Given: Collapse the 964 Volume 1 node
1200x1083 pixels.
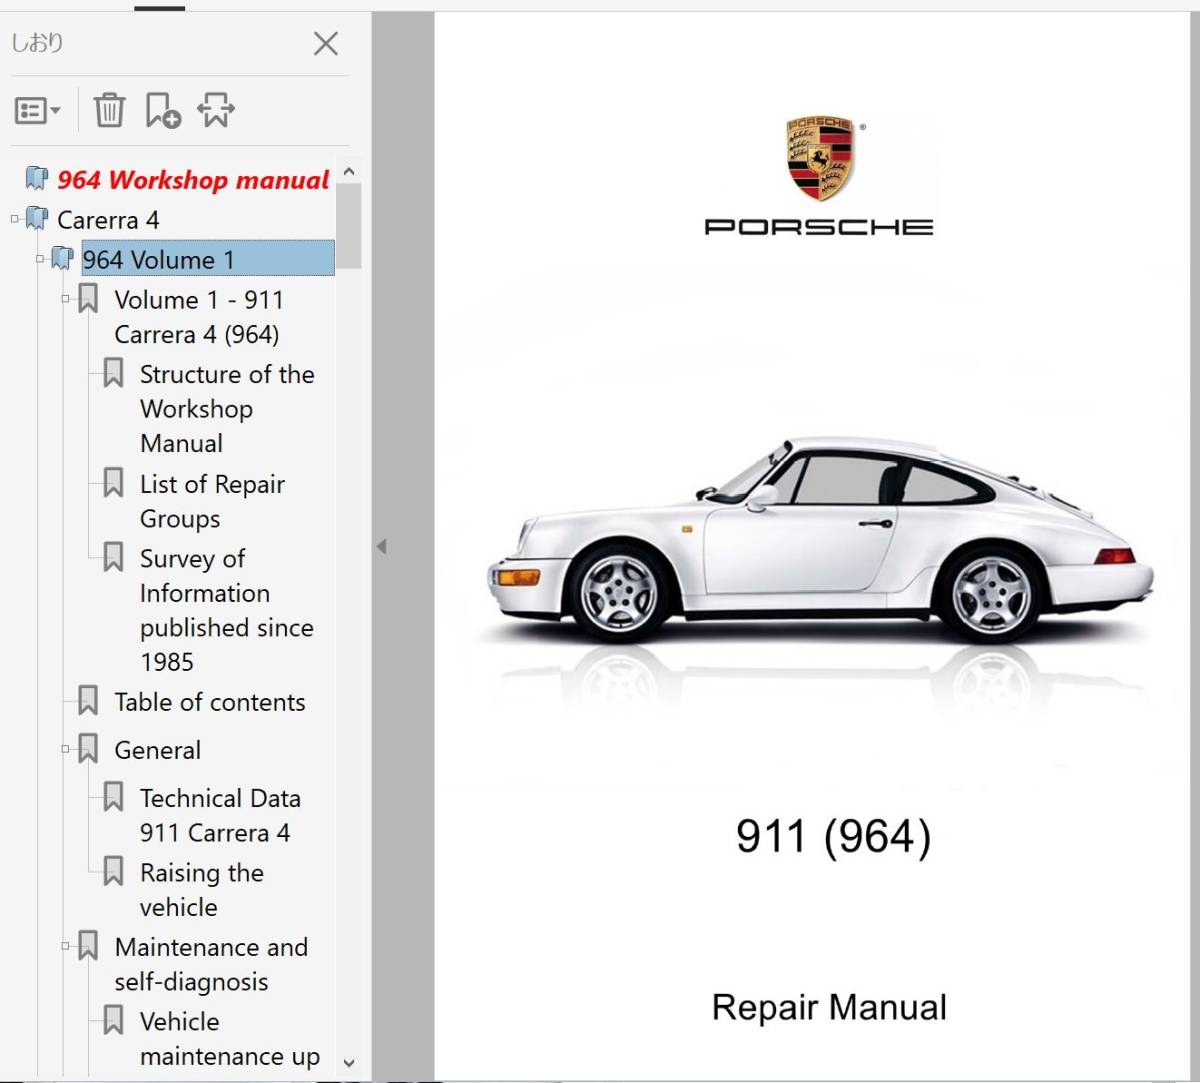Looking at the screenshot, I should click(40, 258).
